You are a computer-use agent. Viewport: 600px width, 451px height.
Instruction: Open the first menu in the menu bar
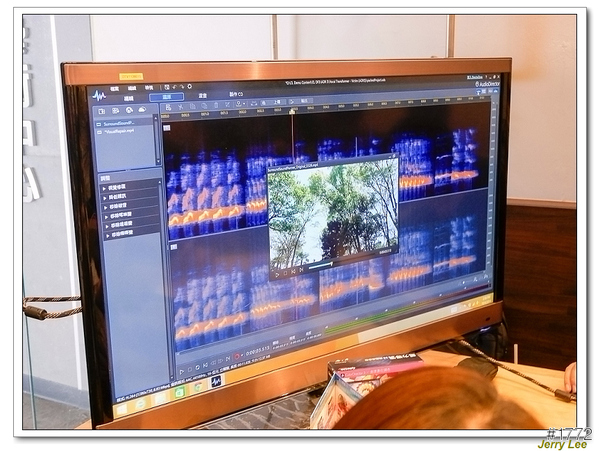click(x=114, y=88)
